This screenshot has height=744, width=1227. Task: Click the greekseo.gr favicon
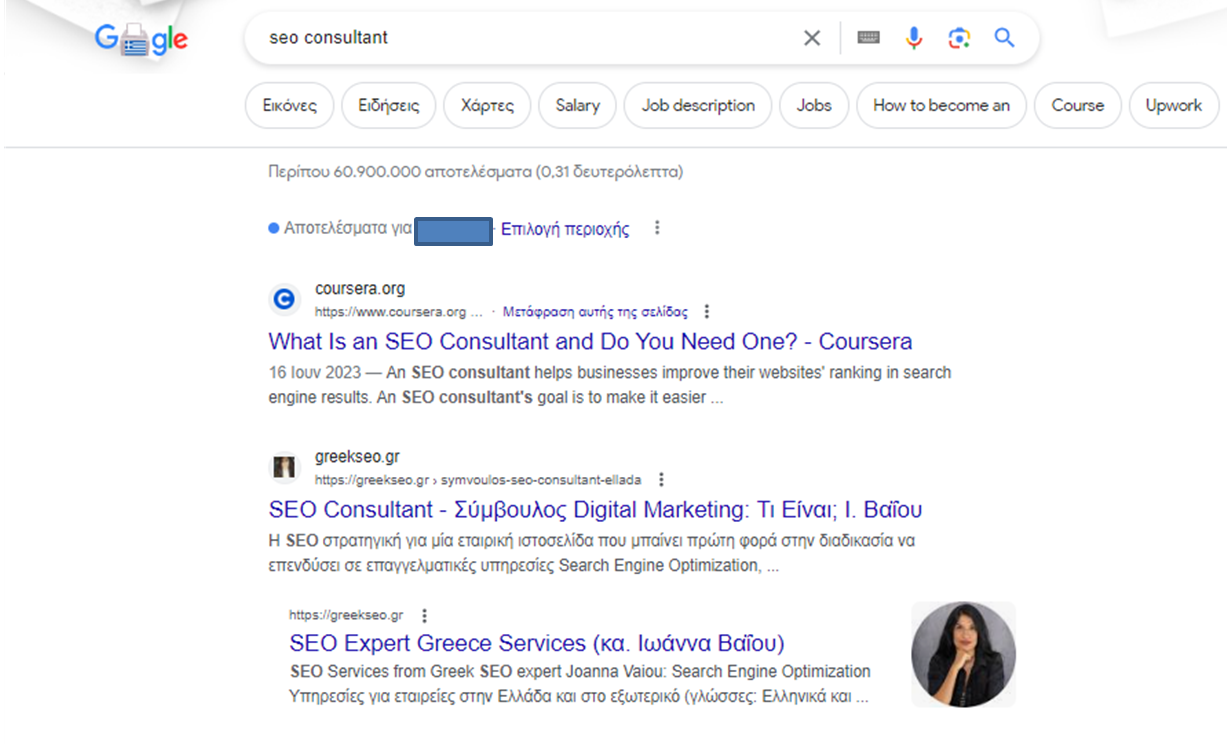pyautogui.click(x=284, y=467)
